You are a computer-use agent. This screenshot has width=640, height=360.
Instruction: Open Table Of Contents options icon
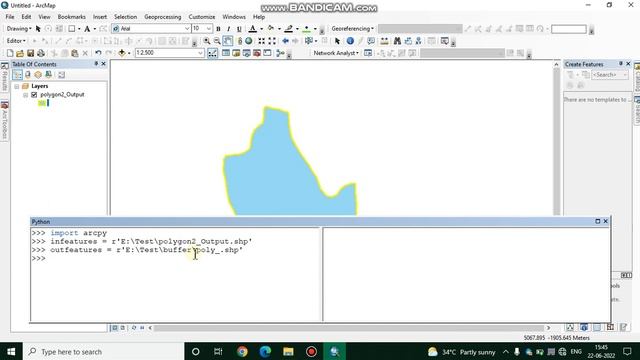point(61,75)
